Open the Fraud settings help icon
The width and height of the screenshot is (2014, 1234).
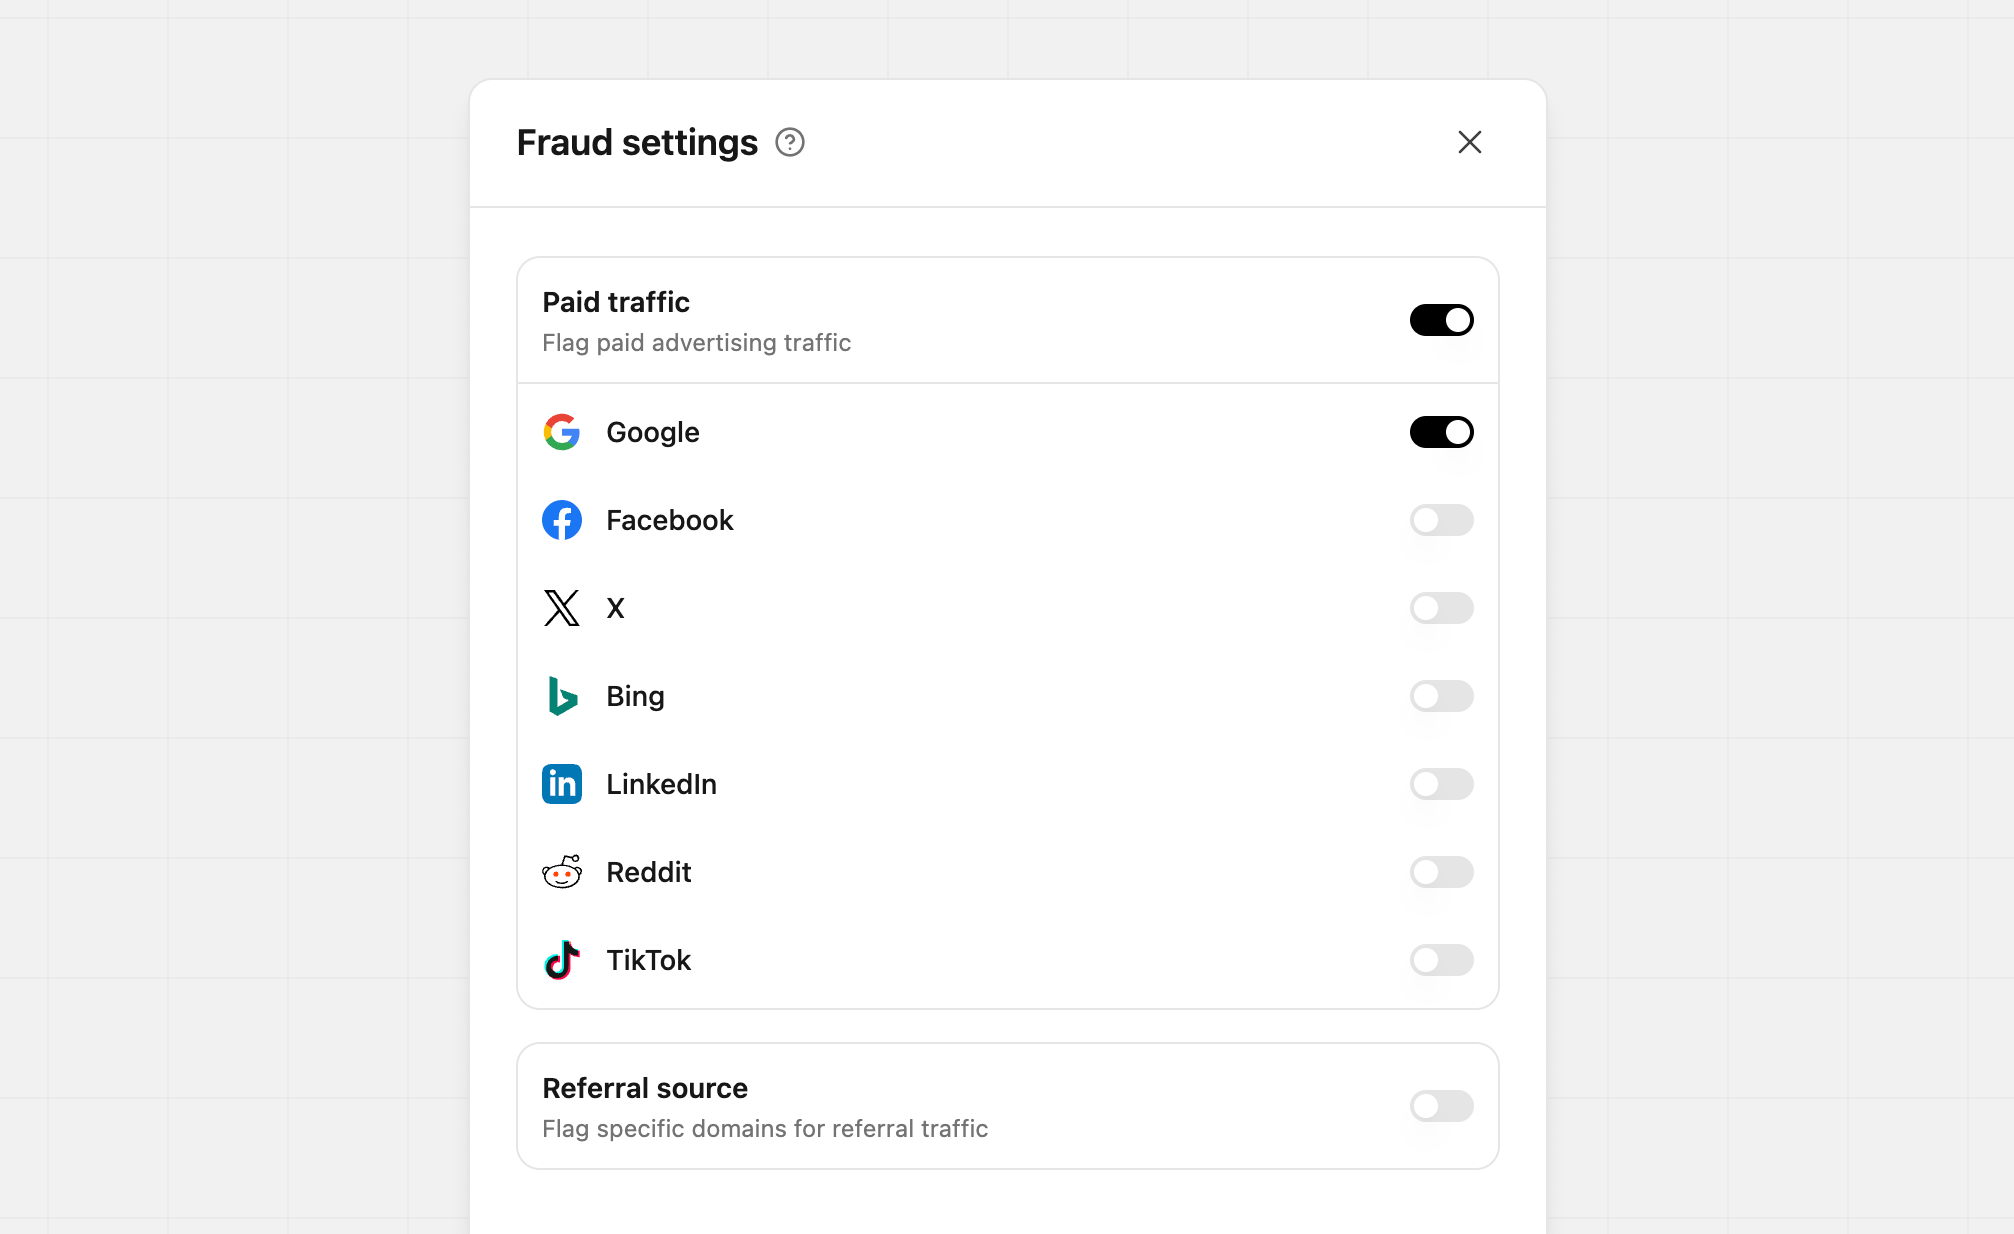(x=790, y=143)
